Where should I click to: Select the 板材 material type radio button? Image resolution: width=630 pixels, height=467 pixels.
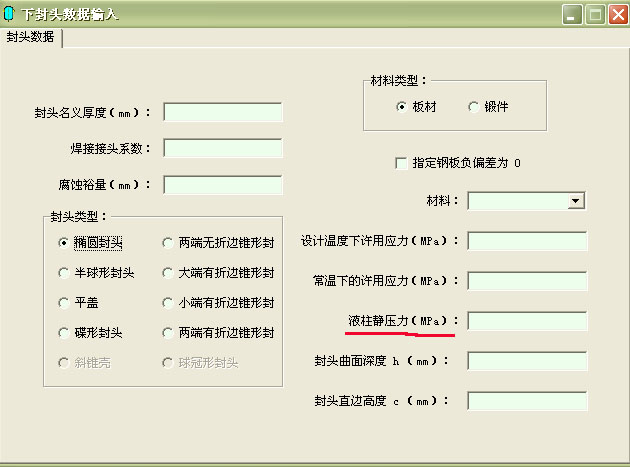(402, 107)
